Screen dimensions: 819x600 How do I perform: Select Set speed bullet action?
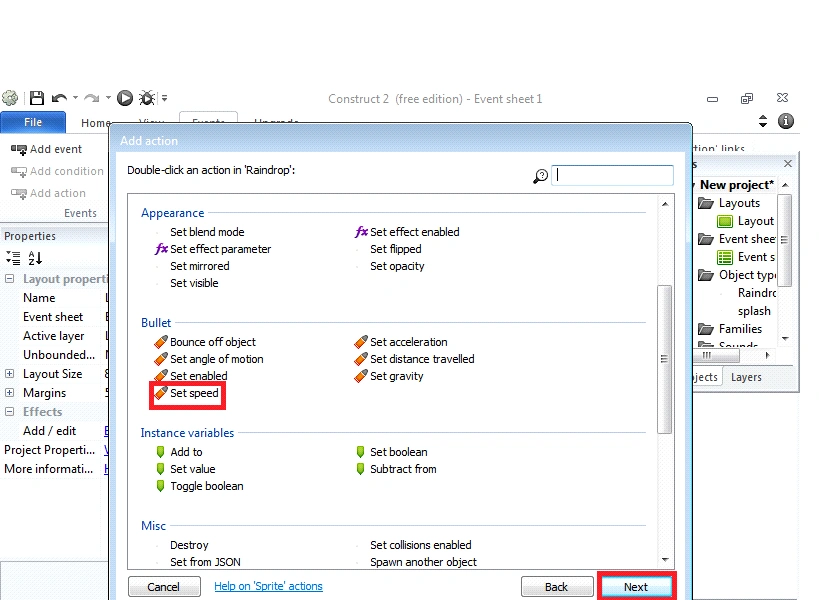point(186,393)
